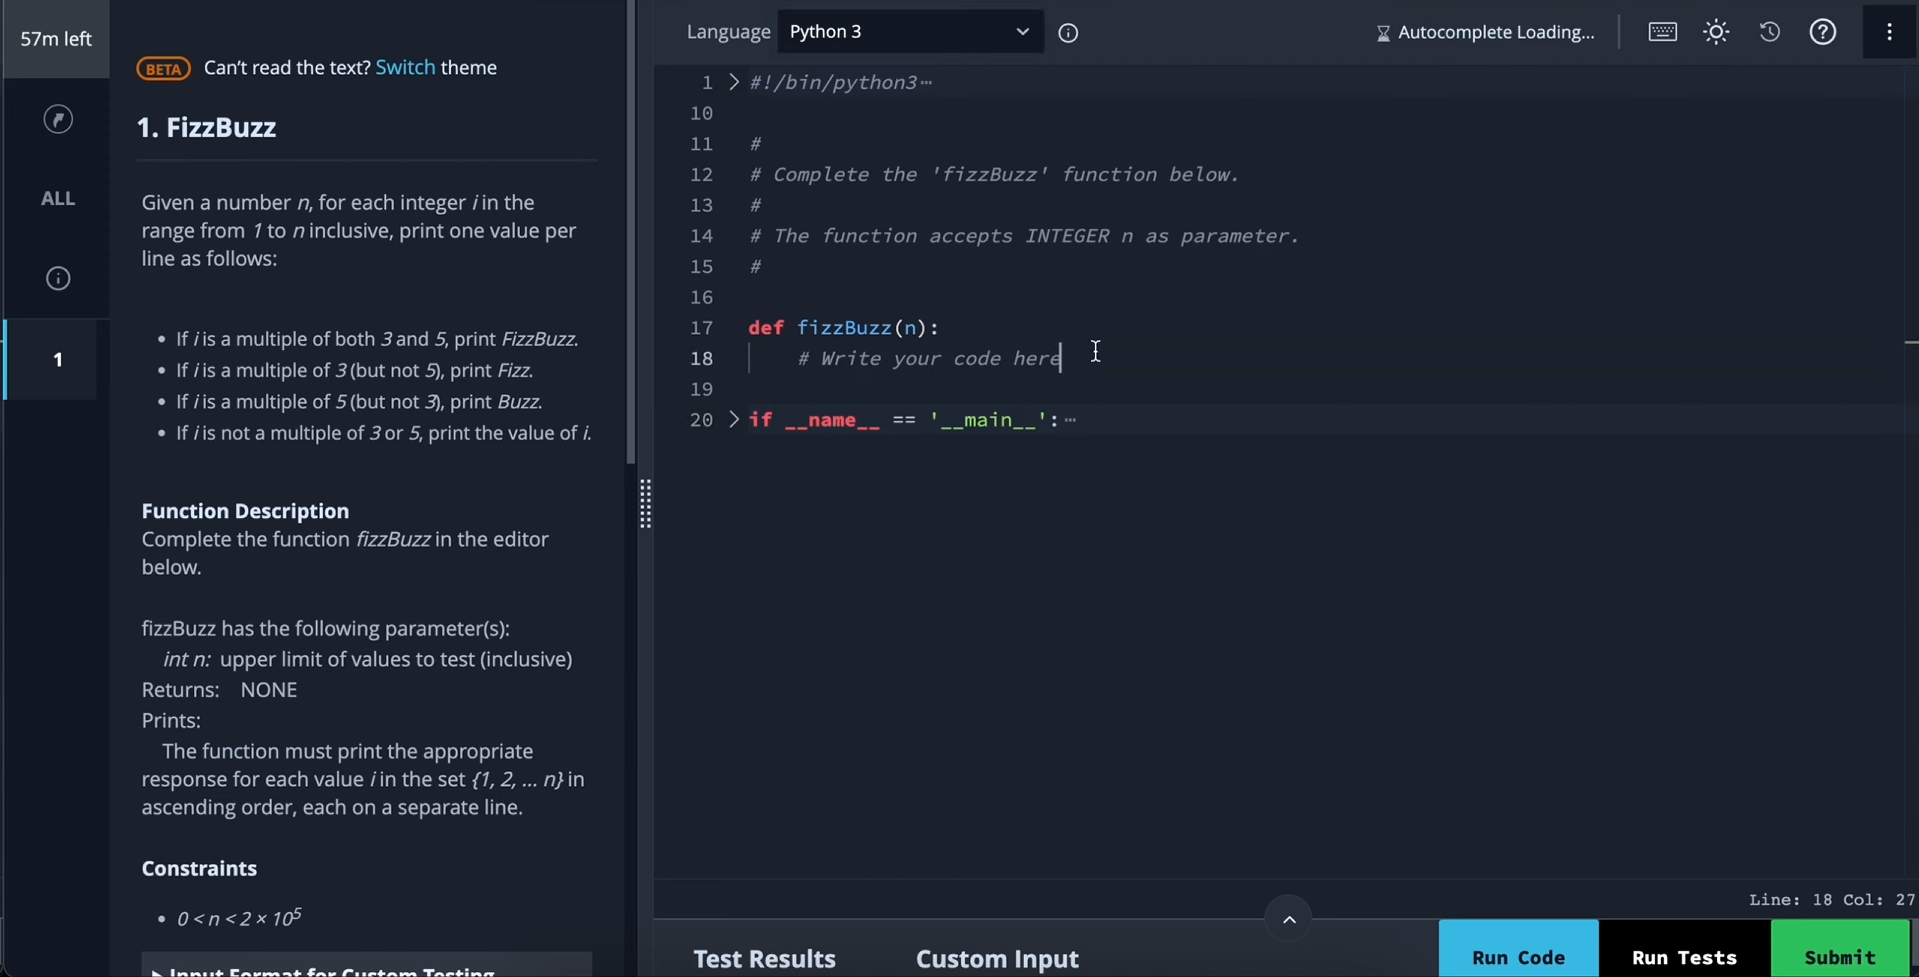Open the code history clock icon
This screenshot has width=1919, height=977.
[x=1769, y=32]
